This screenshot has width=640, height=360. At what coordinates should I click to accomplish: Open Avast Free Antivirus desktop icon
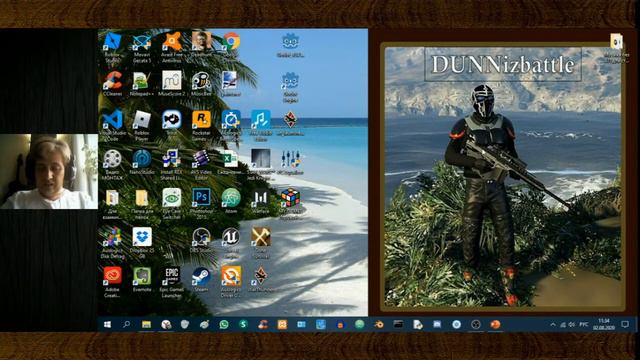point(171,47)
